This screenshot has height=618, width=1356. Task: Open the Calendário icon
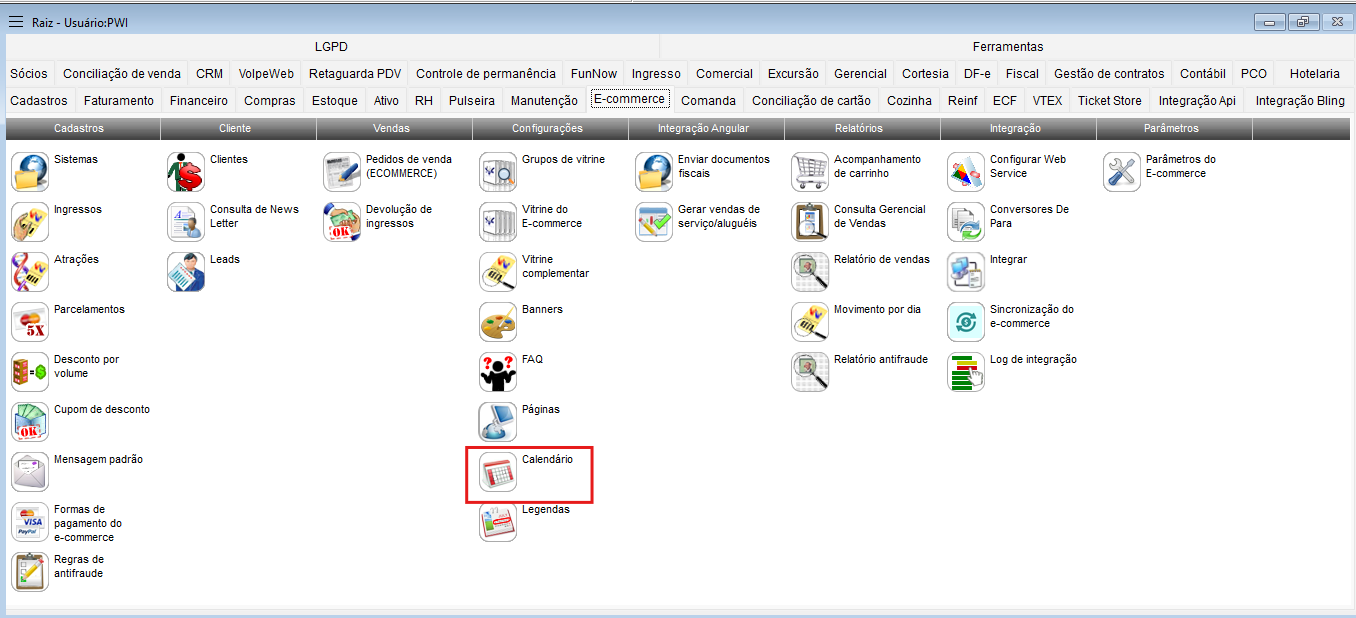tap(498, 472)
